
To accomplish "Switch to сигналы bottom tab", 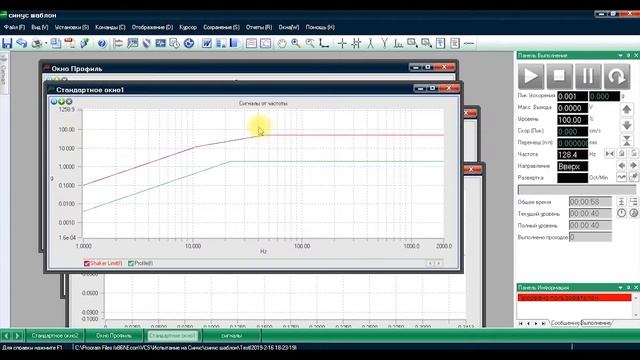I will click(x=231, y=336).
